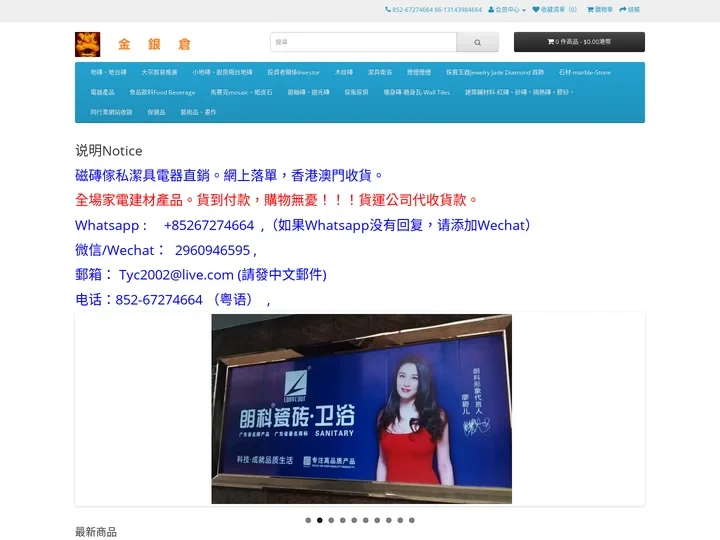
Task: Select the active second carousel dot
Action: pyautogui.click(x=320, y=520)
